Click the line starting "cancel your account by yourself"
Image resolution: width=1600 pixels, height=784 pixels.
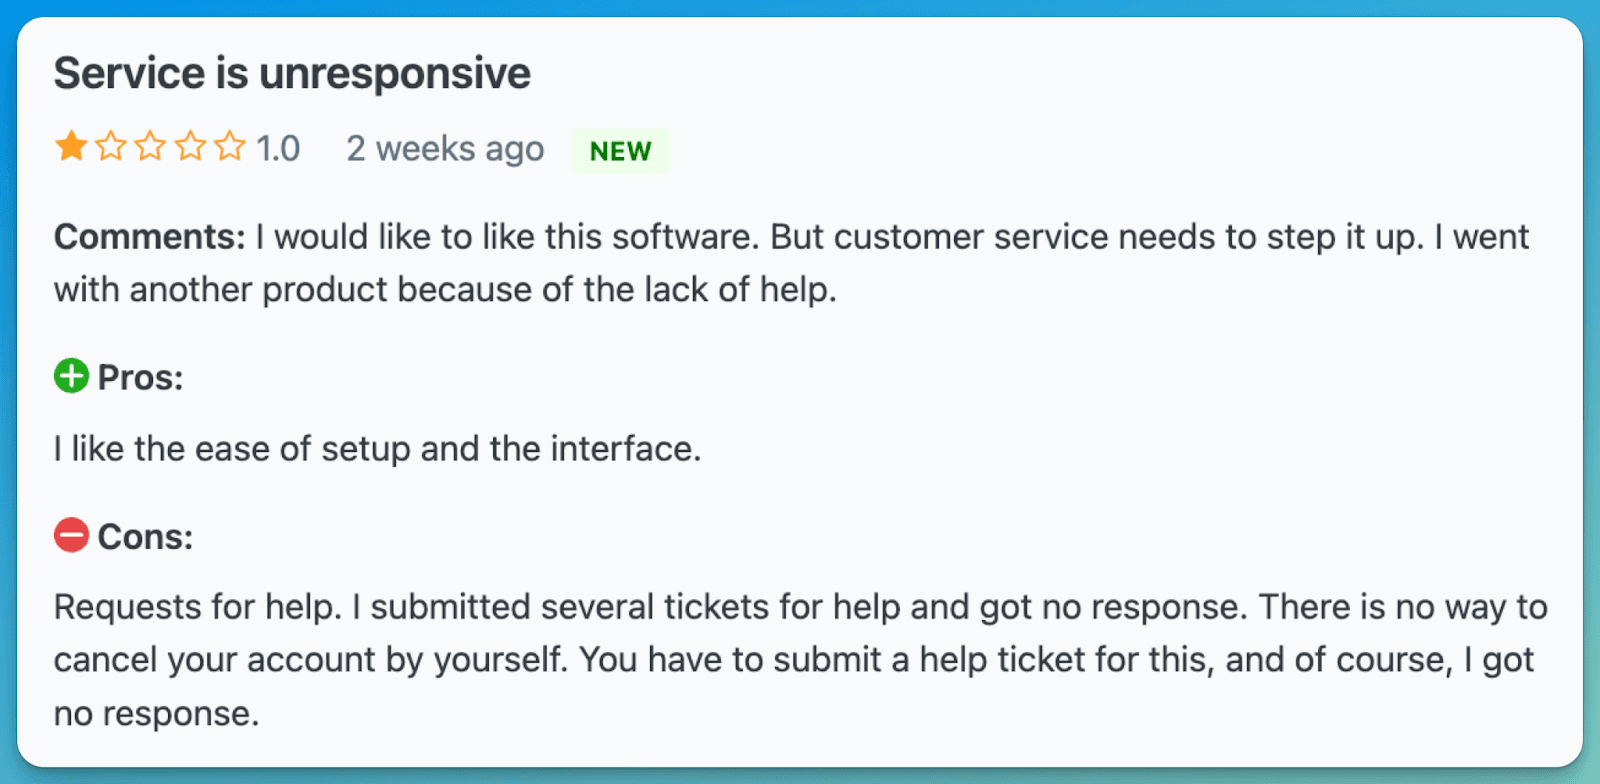coord(793,660)
